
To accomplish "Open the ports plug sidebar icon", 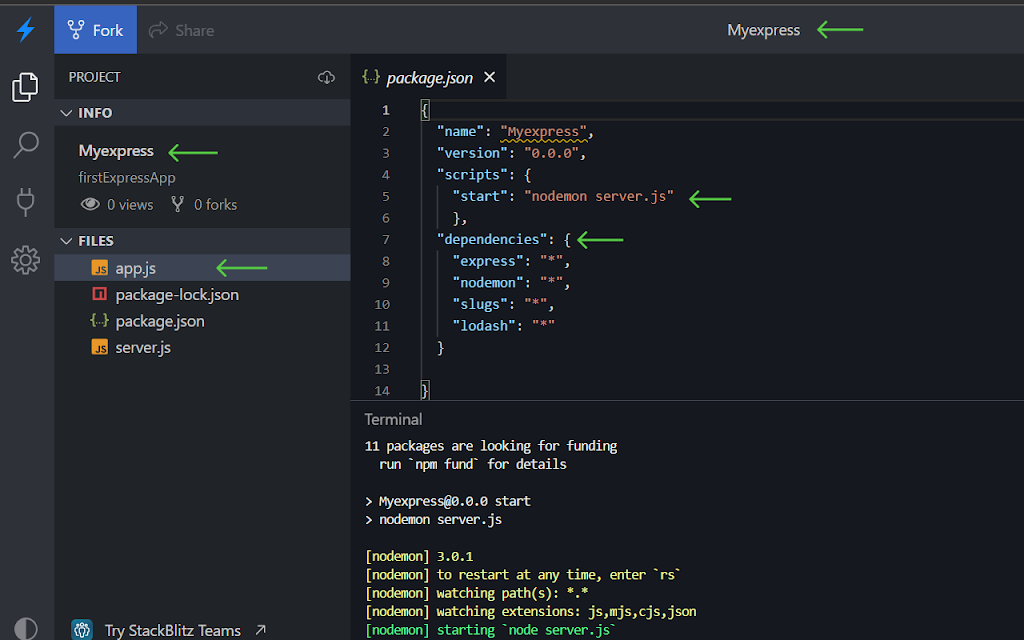I will click(25, 202).
